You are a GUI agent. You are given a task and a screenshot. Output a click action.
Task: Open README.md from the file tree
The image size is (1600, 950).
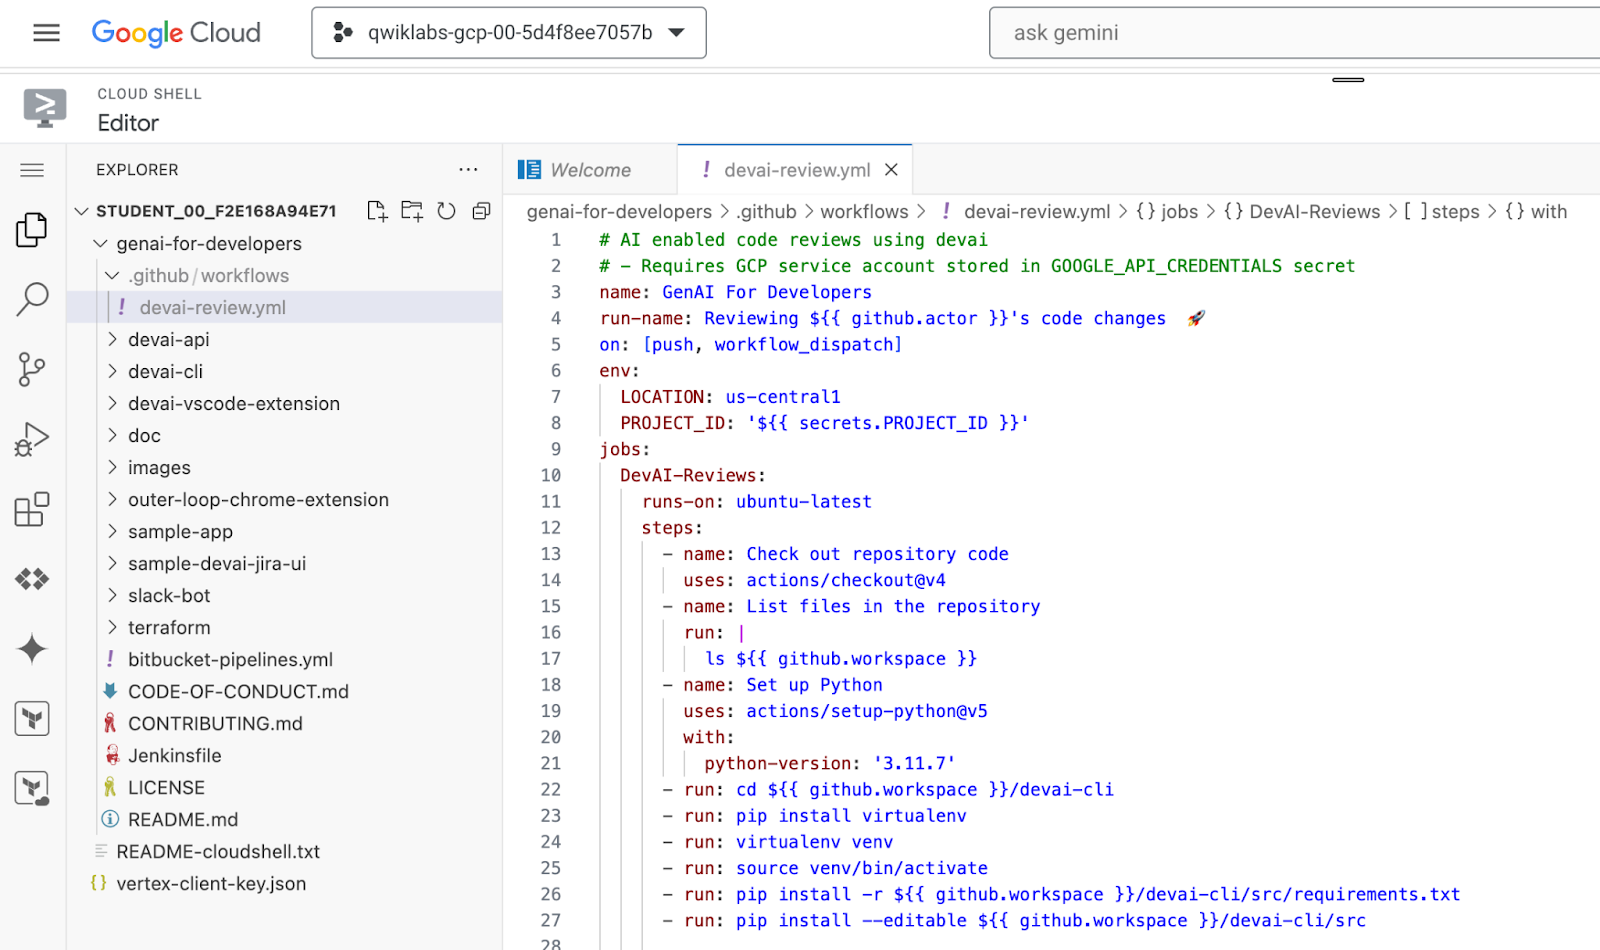pos(182,820)
